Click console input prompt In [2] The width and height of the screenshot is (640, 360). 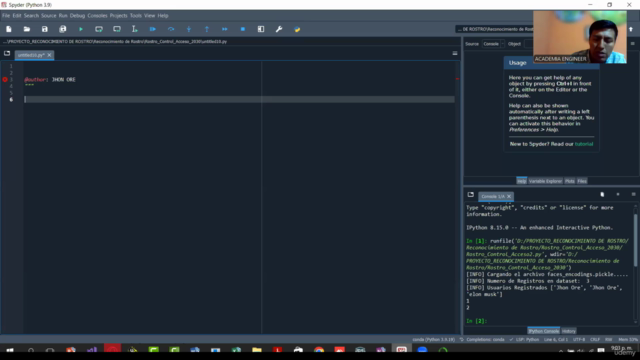pos(476,321)
